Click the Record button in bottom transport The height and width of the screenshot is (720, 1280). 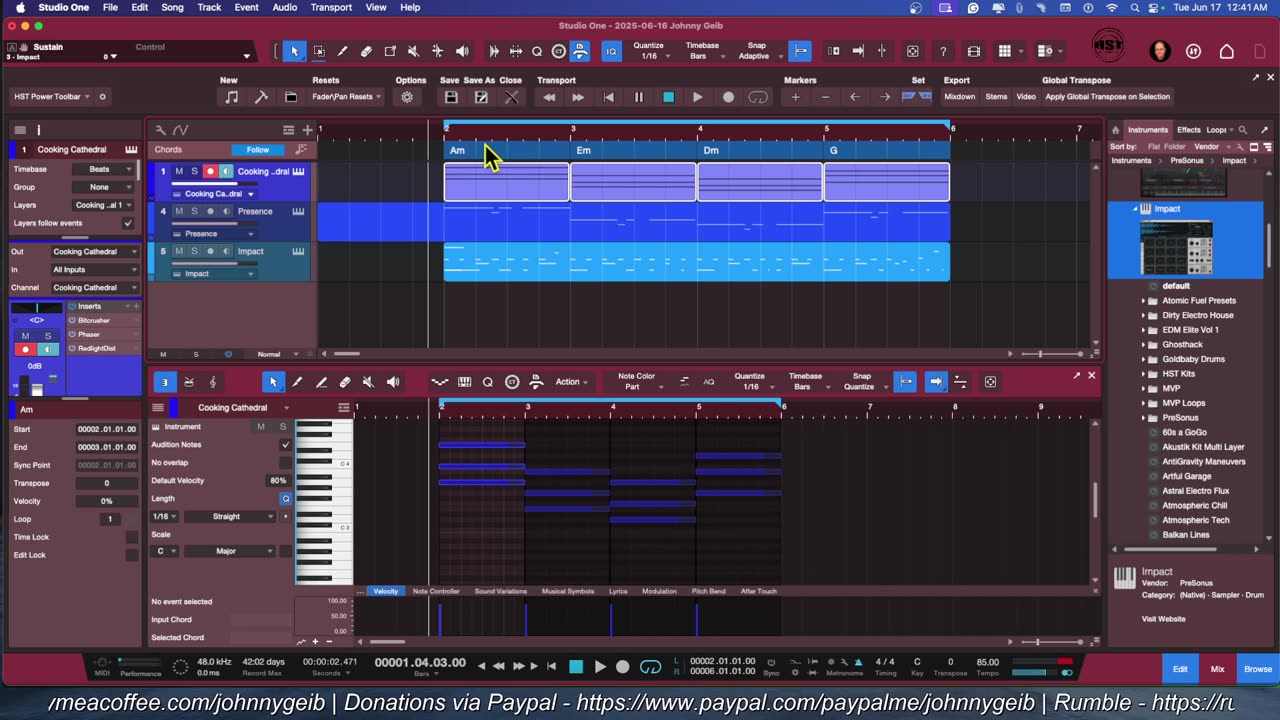623,667
